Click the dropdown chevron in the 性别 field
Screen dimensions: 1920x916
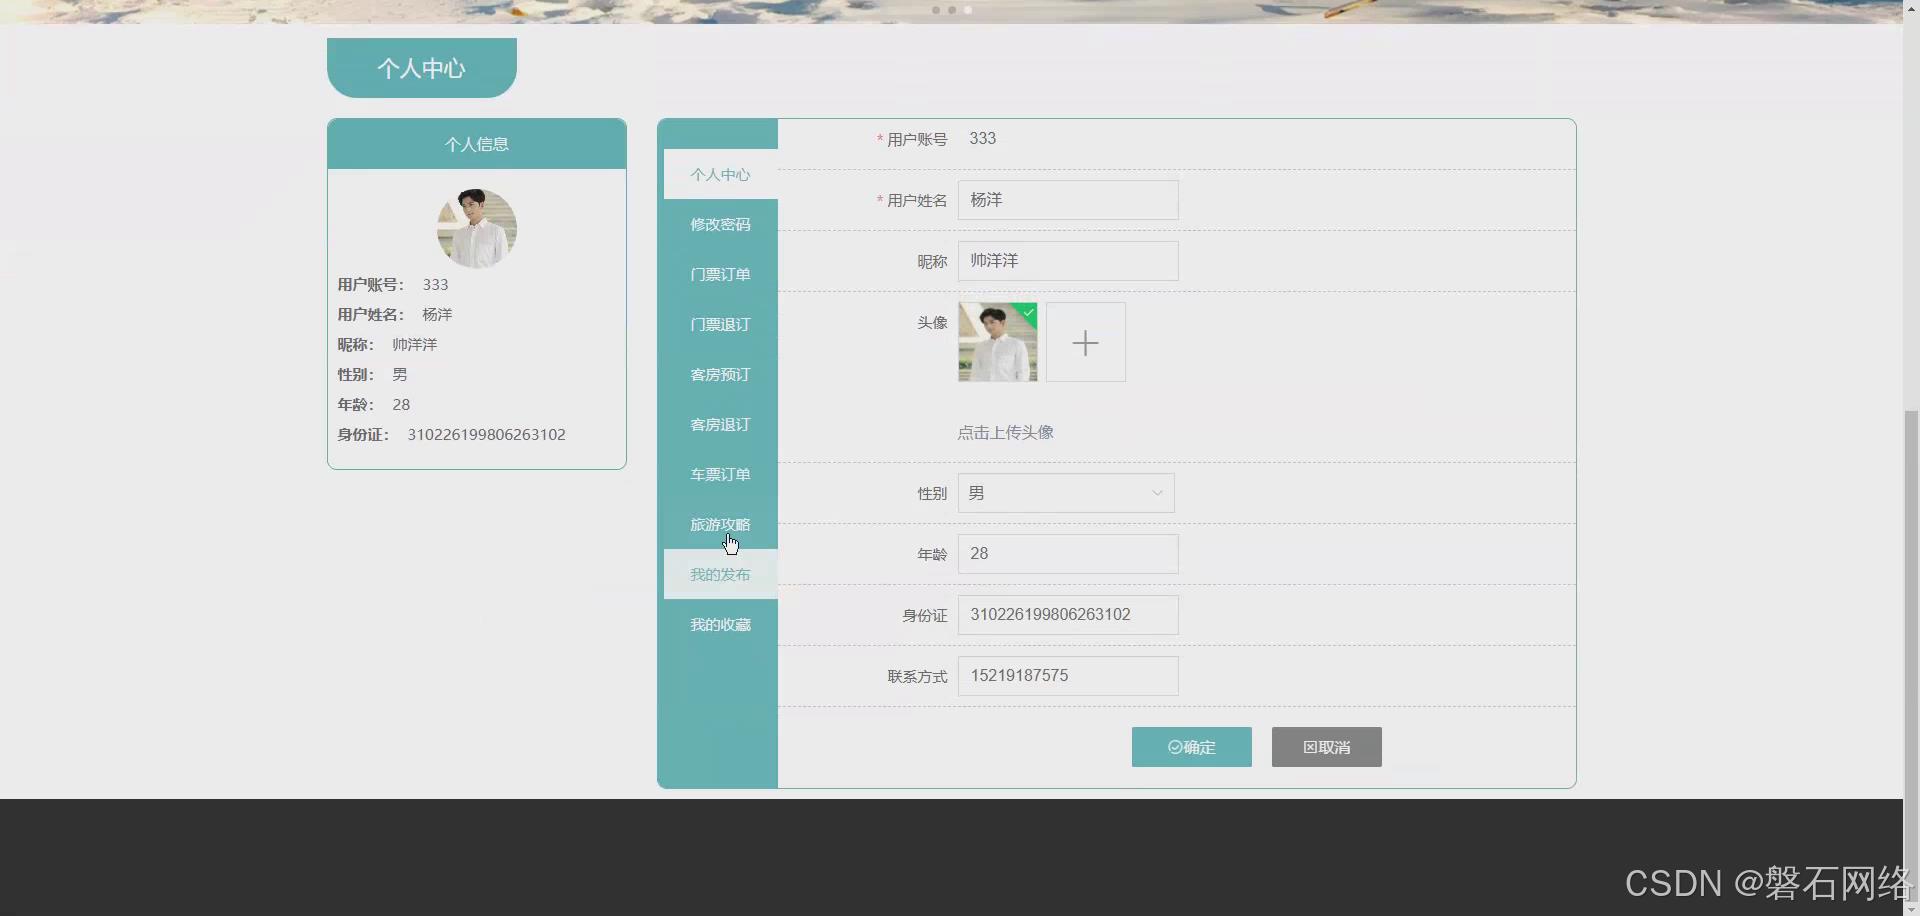[x=1155, y=493]
